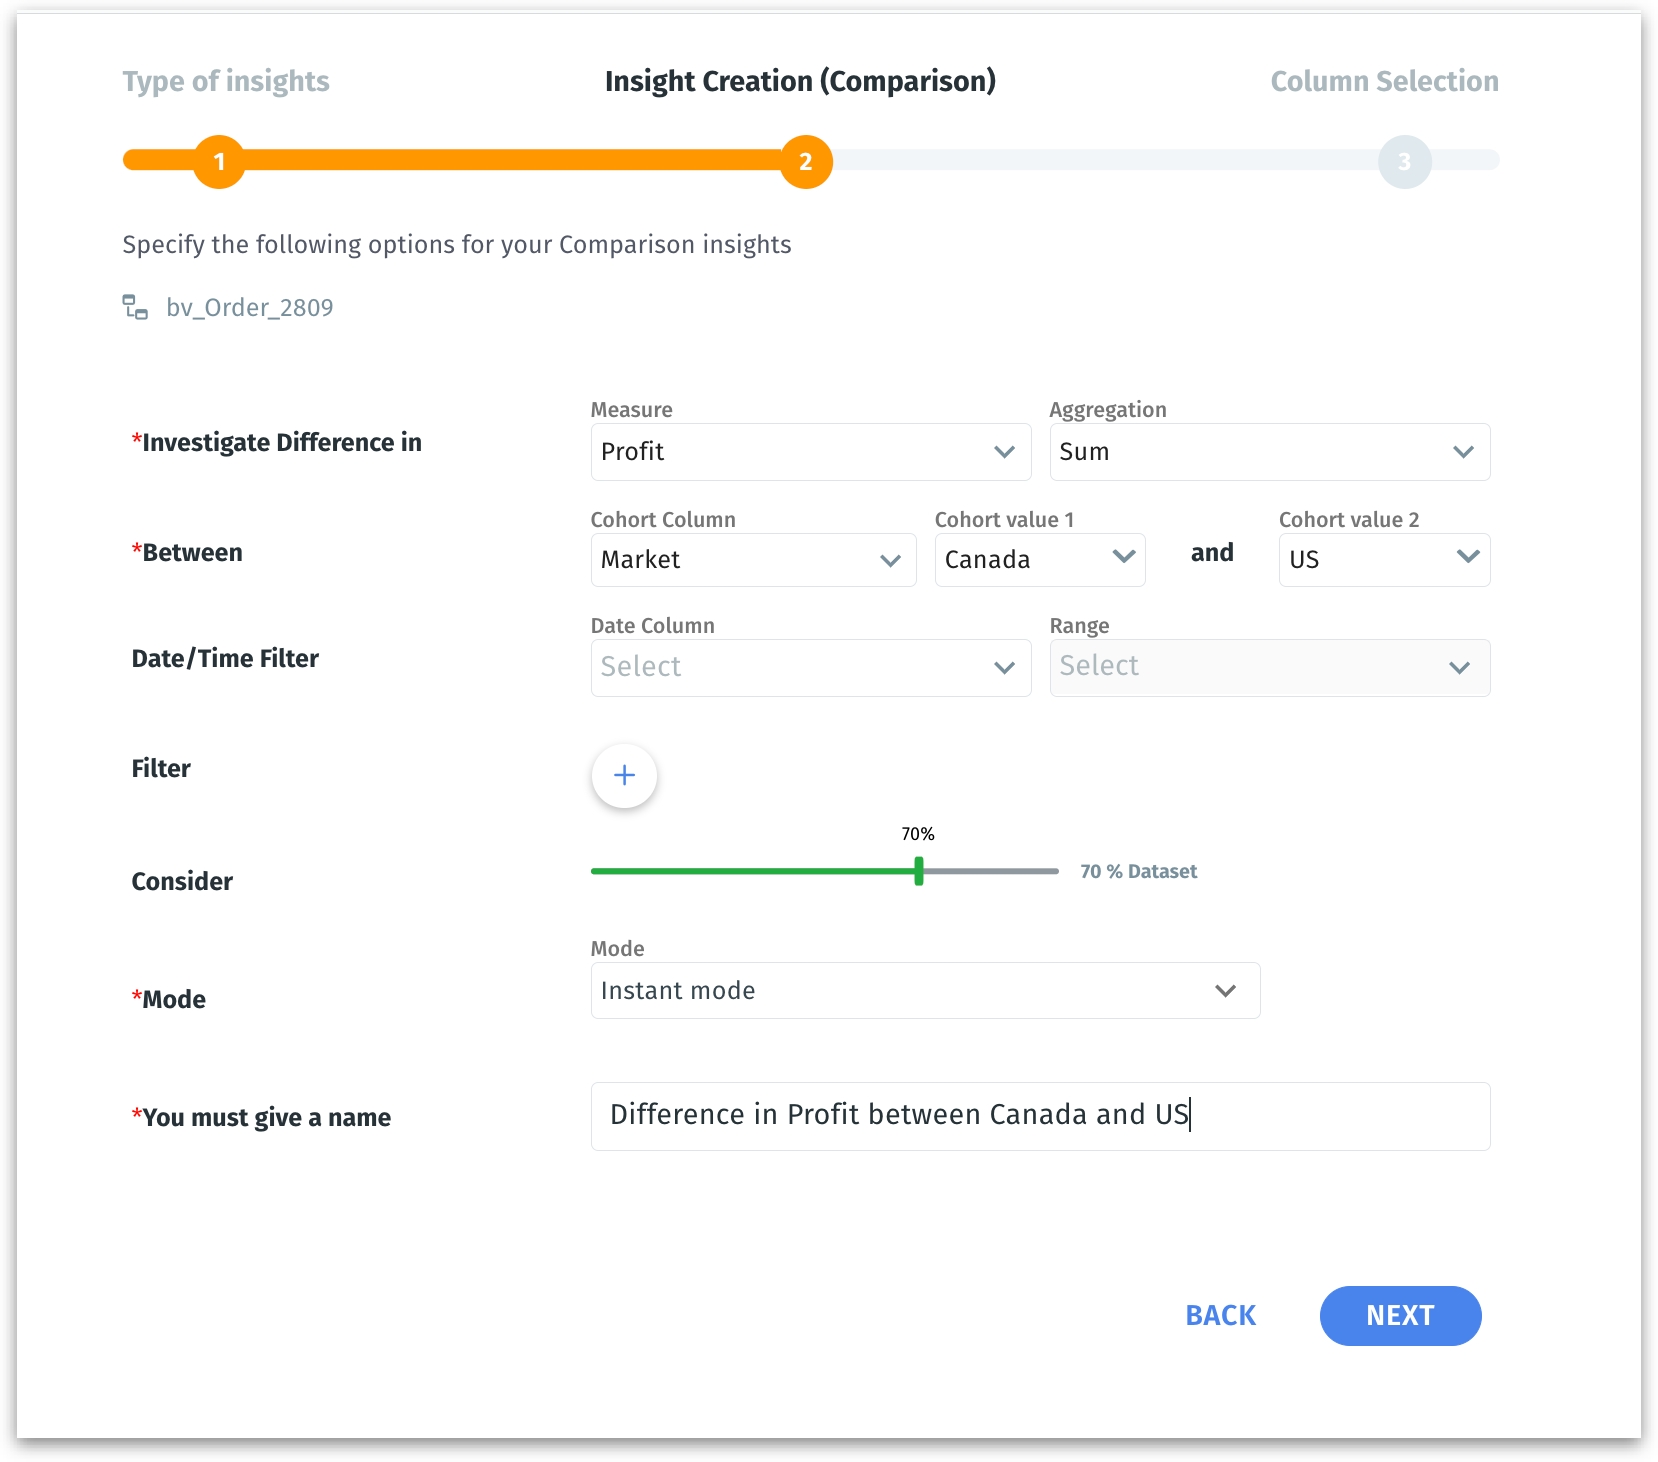Click the Insight Creation (Comparison) heading
This screenshot has width=1658, height=1462.
tap(800, 81)
